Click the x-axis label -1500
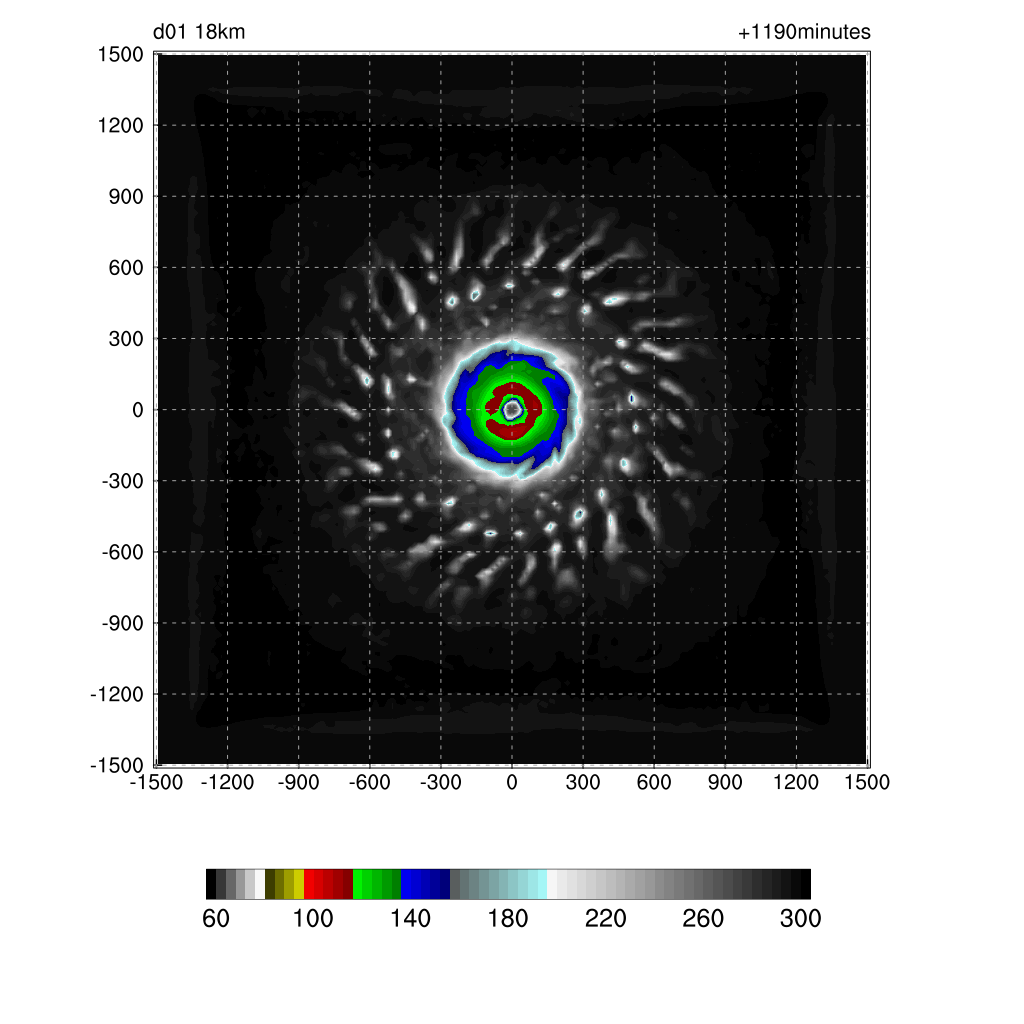This screenshot has height=1024, width=1024. click(156, 782)
